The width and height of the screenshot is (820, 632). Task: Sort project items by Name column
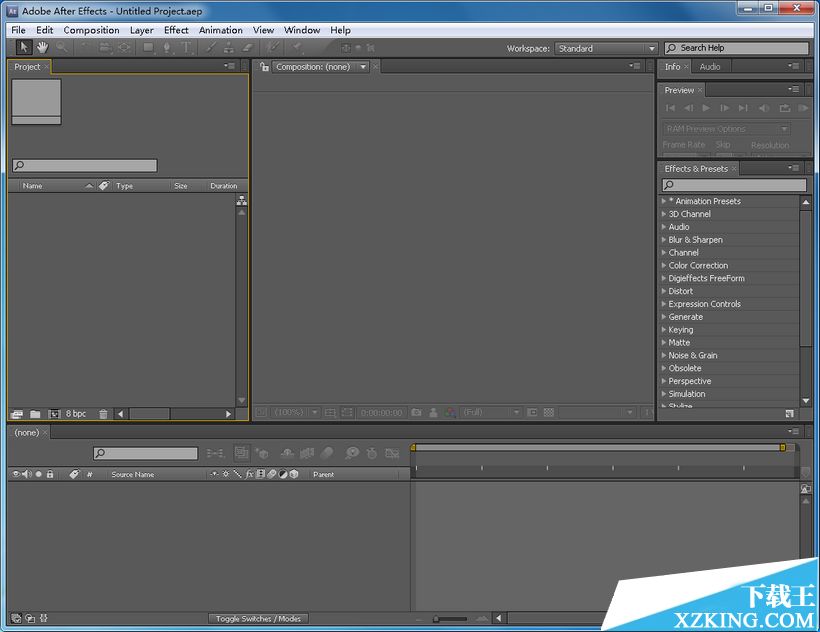[x=32, y=186]
